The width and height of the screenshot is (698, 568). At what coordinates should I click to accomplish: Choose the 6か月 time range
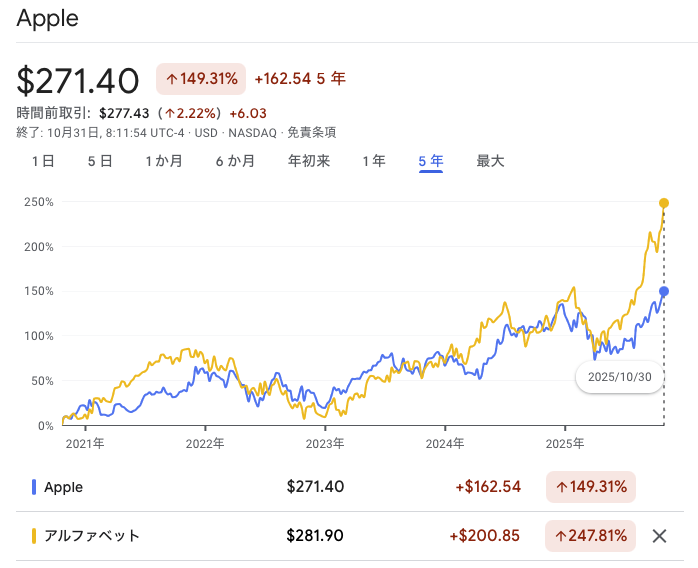pos(235,161)
